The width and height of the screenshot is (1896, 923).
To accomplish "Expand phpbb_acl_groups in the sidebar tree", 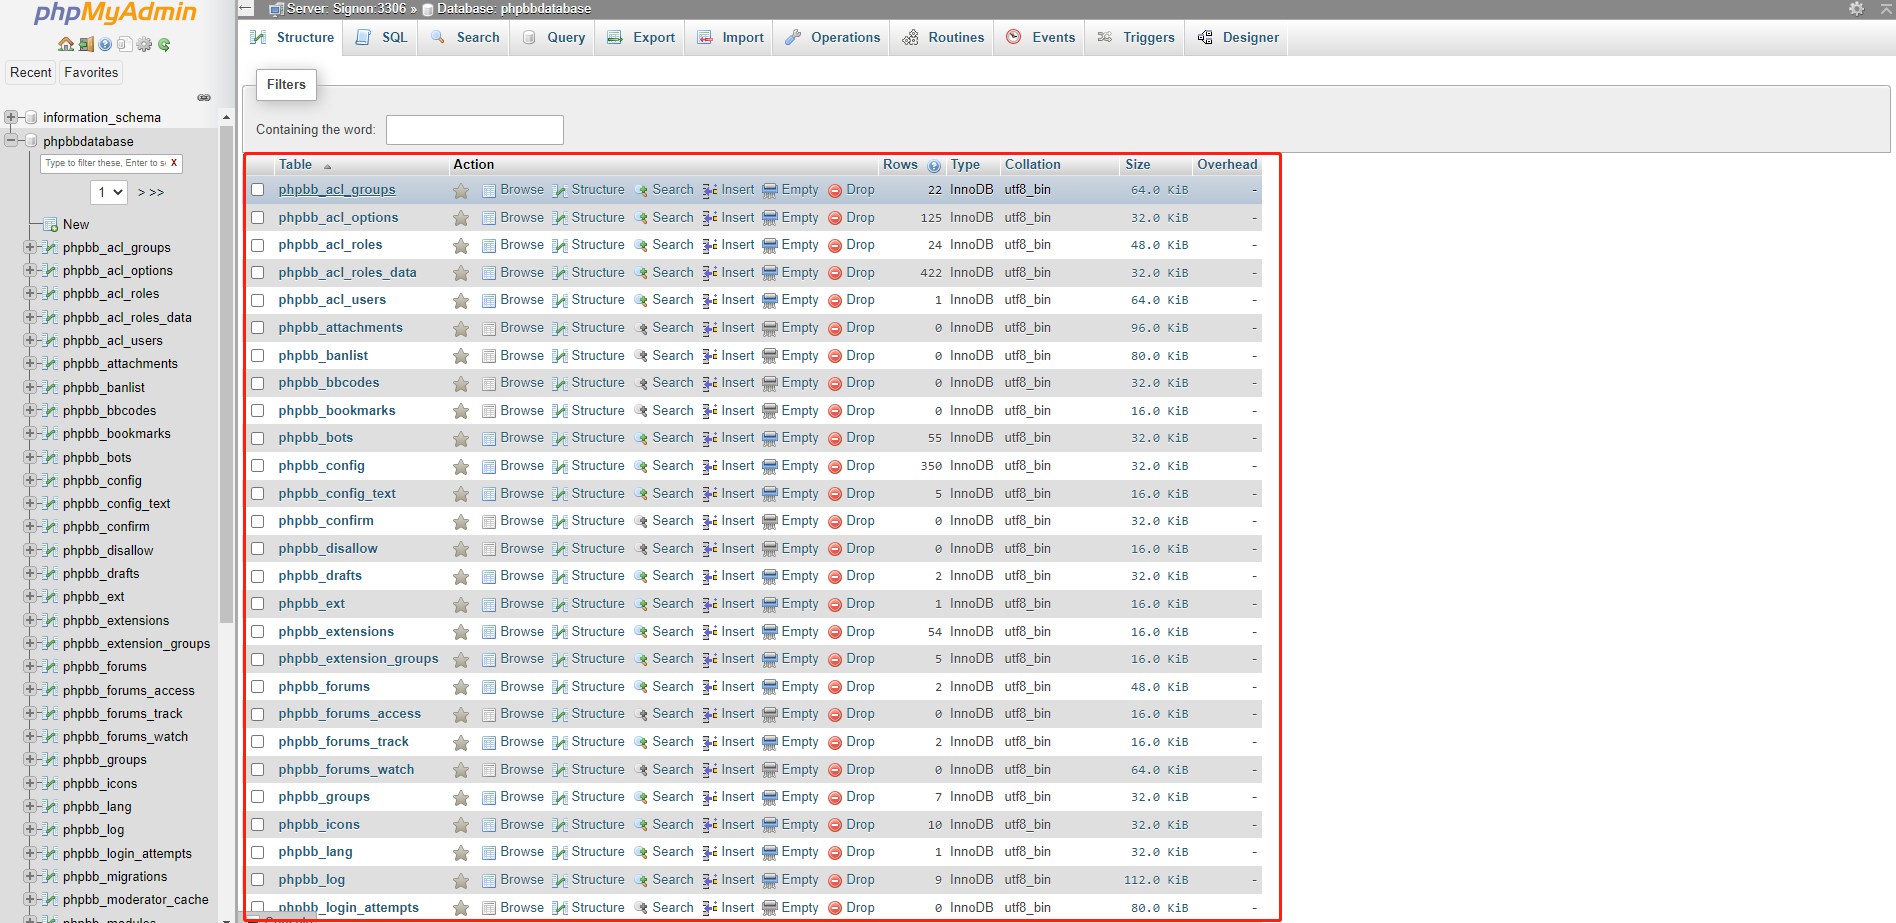I will (x=29, y=247).
